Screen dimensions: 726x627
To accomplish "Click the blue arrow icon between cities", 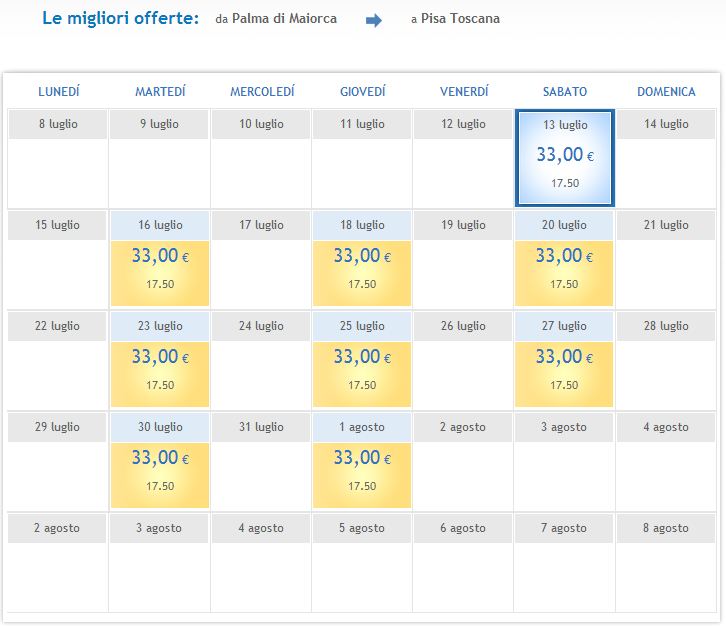I will 374,20.
